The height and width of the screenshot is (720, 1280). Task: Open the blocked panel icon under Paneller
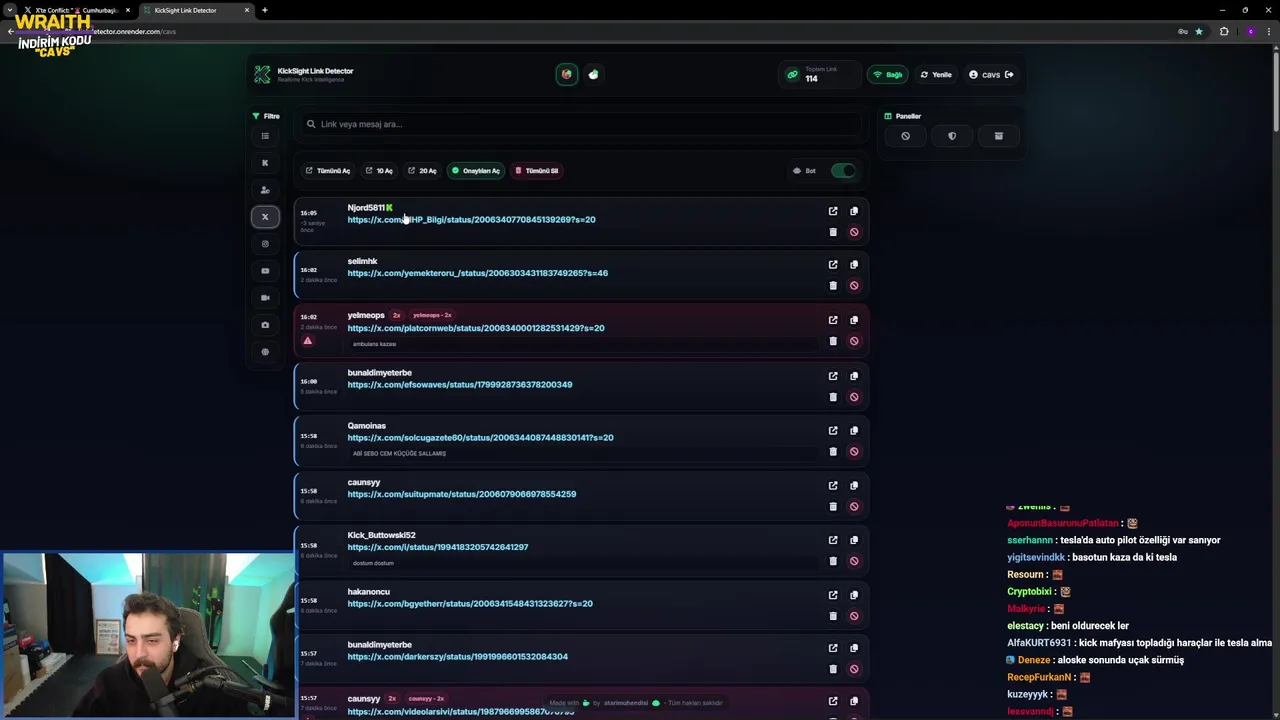click(x=905, y=136)
